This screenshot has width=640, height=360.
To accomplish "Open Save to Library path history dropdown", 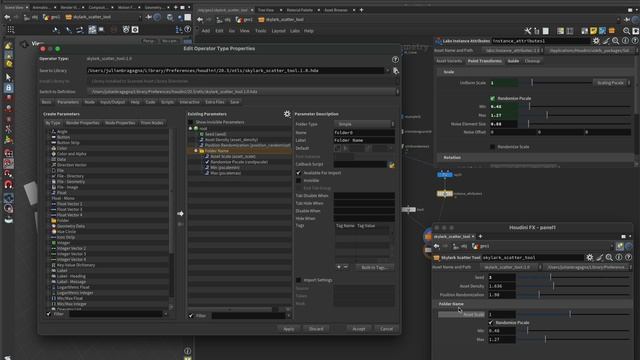I will [x=387, y=71].
